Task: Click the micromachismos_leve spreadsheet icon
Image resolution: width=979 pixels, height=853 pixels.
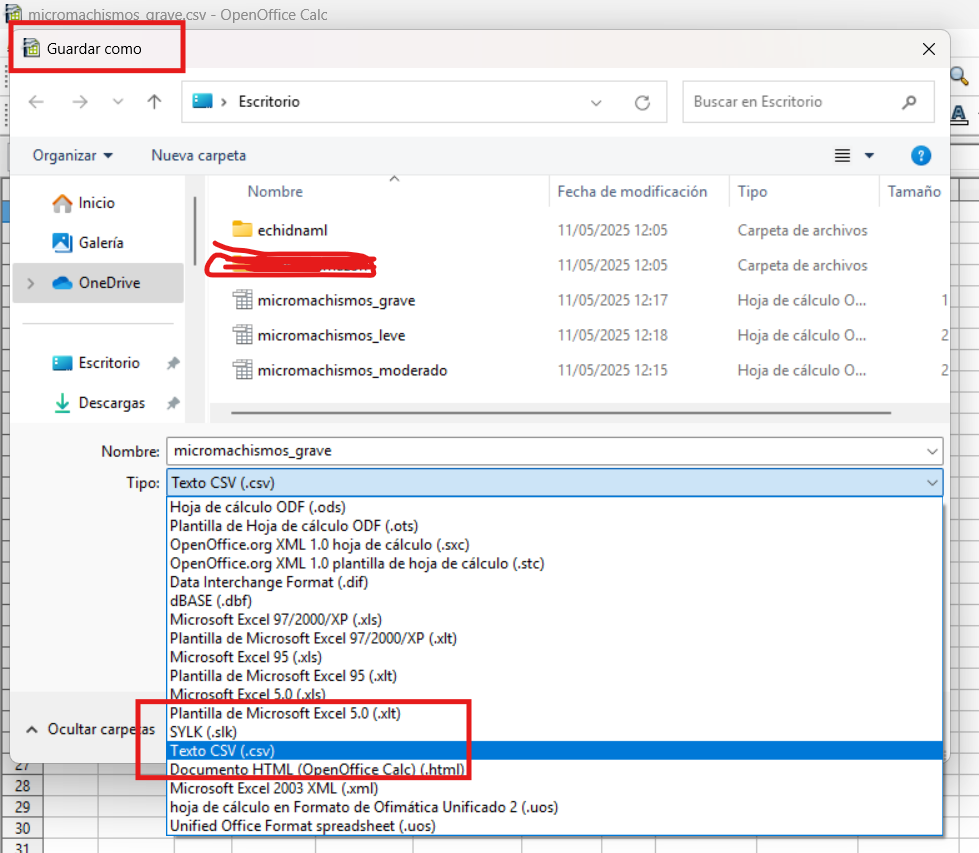Action: point(242,335)
